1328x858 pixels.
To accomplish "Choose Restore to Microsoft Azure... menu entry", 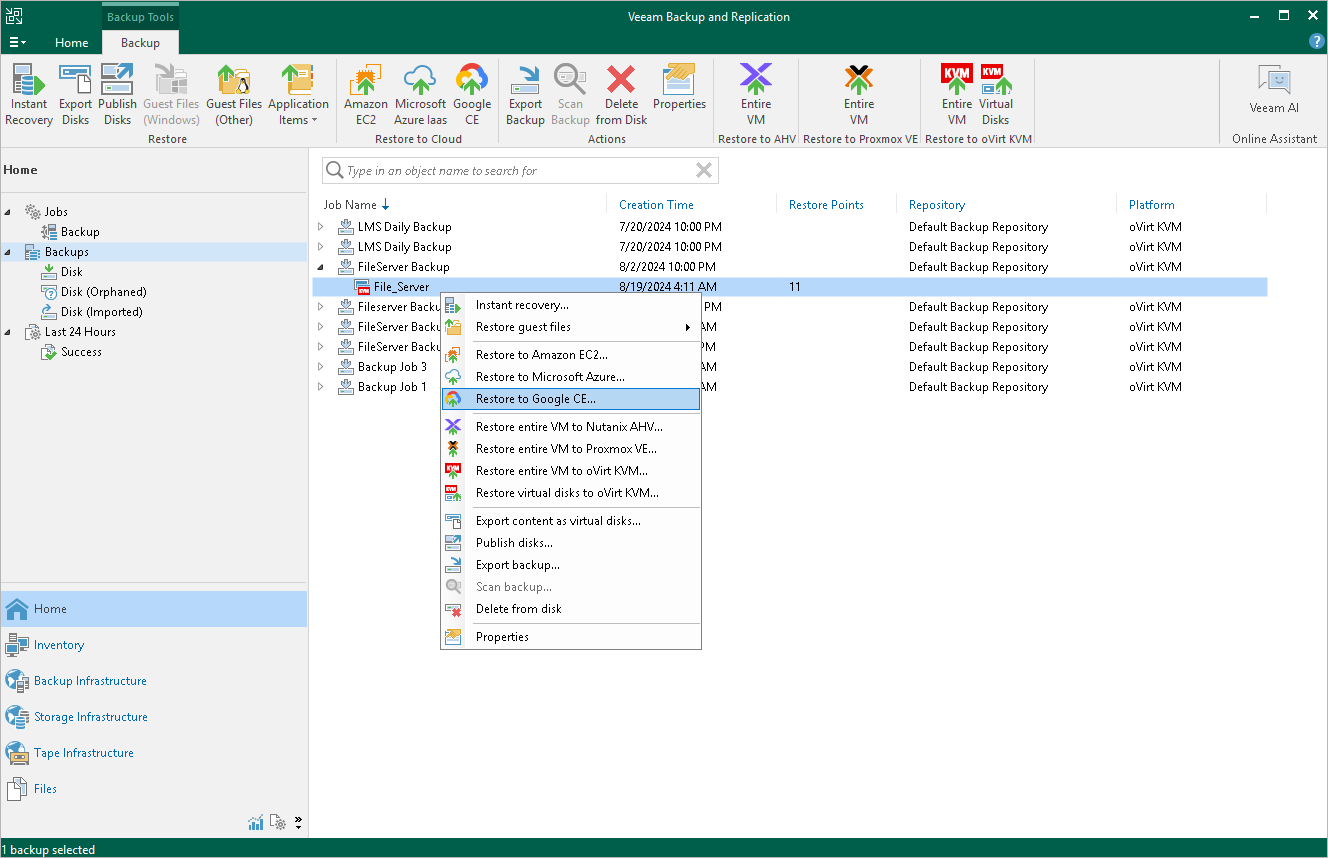I will [571, 377].
